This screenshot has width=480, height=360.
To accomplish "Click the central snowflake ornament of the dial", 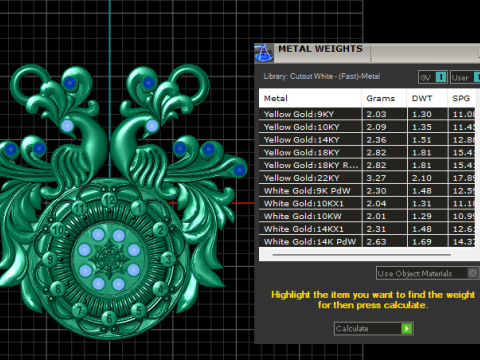I will (109, 259).
